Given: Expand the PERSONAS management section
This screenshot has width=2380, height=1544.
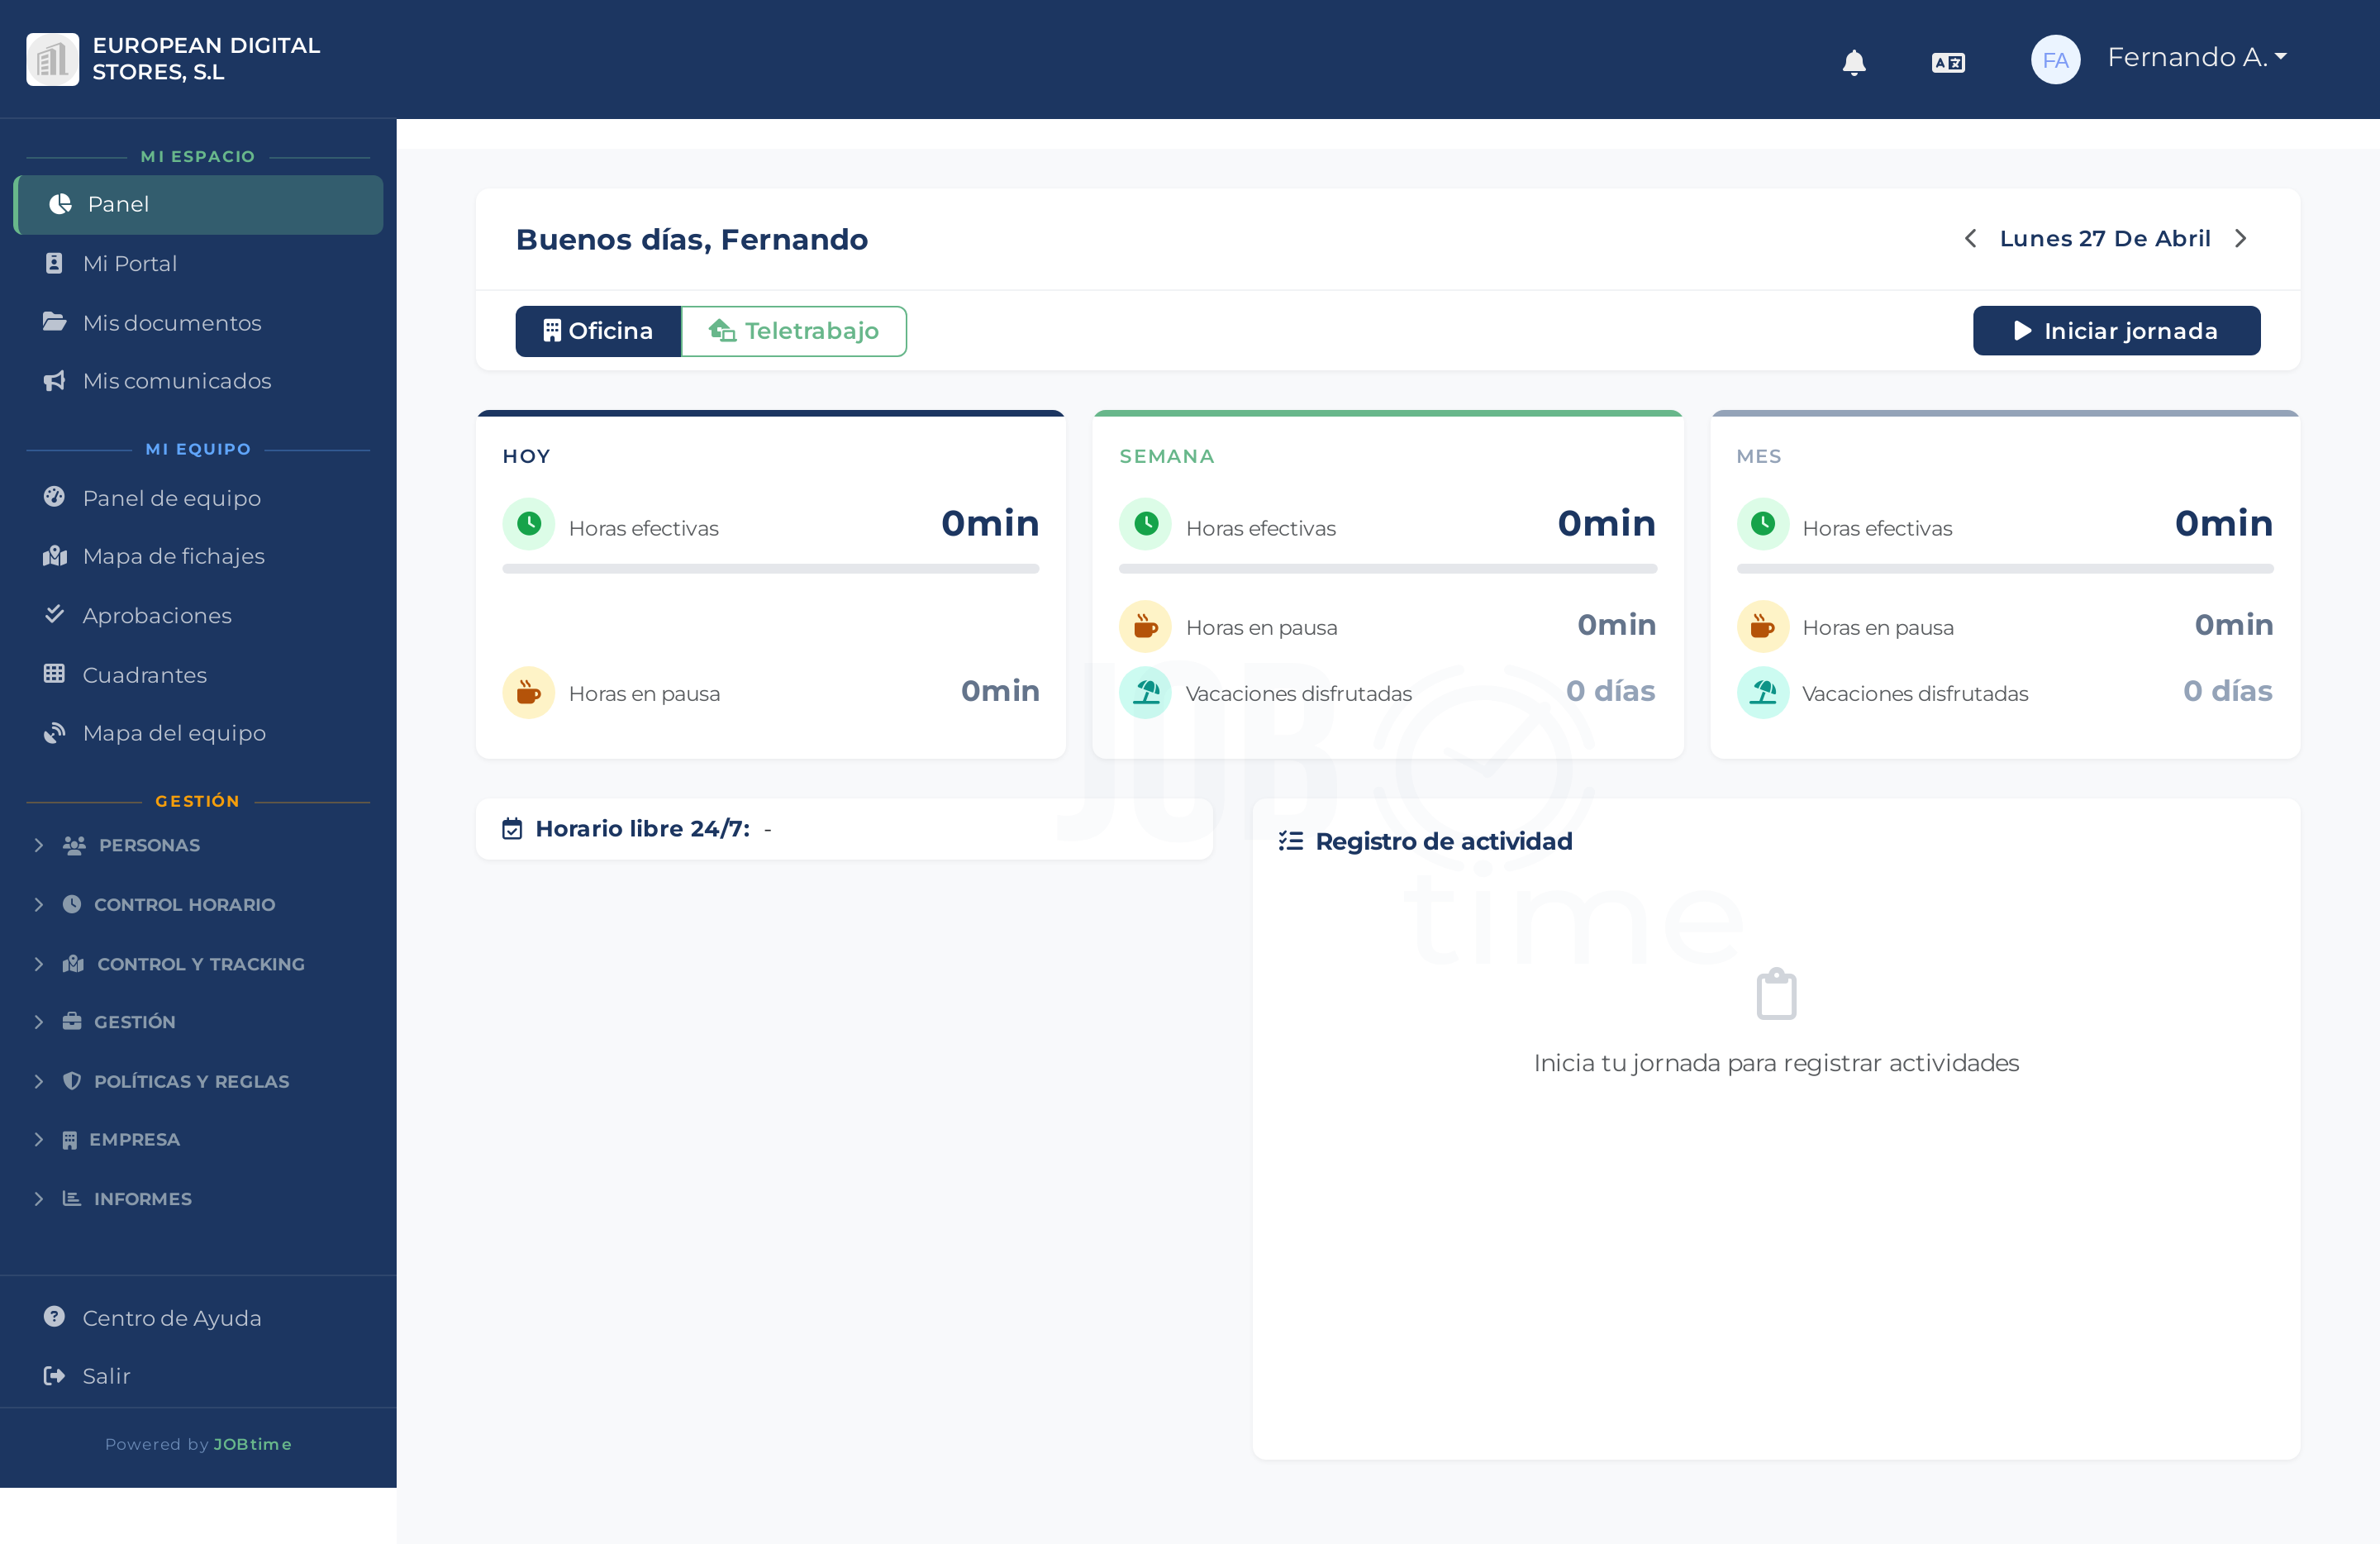Looking at the screenshot, I should point(148,845).
